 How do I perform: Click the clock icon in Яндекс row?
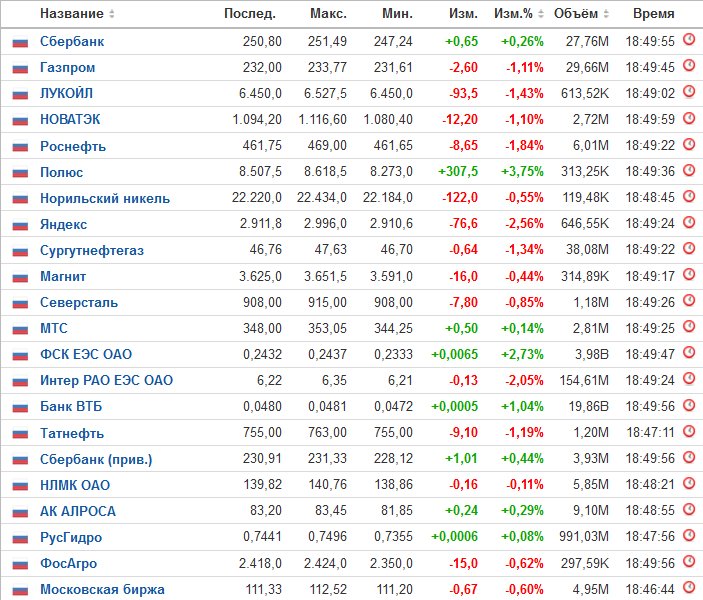click(689, 222)
